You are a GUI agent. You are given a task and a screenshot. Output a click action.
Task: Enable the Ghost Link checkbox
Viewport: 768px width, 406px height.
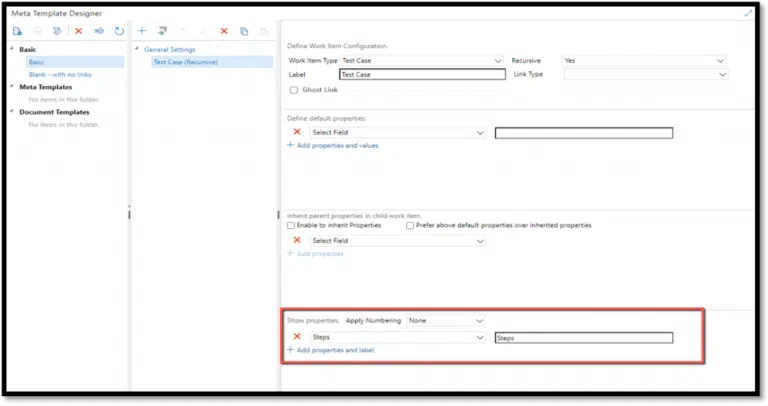[x=293, y=90]
